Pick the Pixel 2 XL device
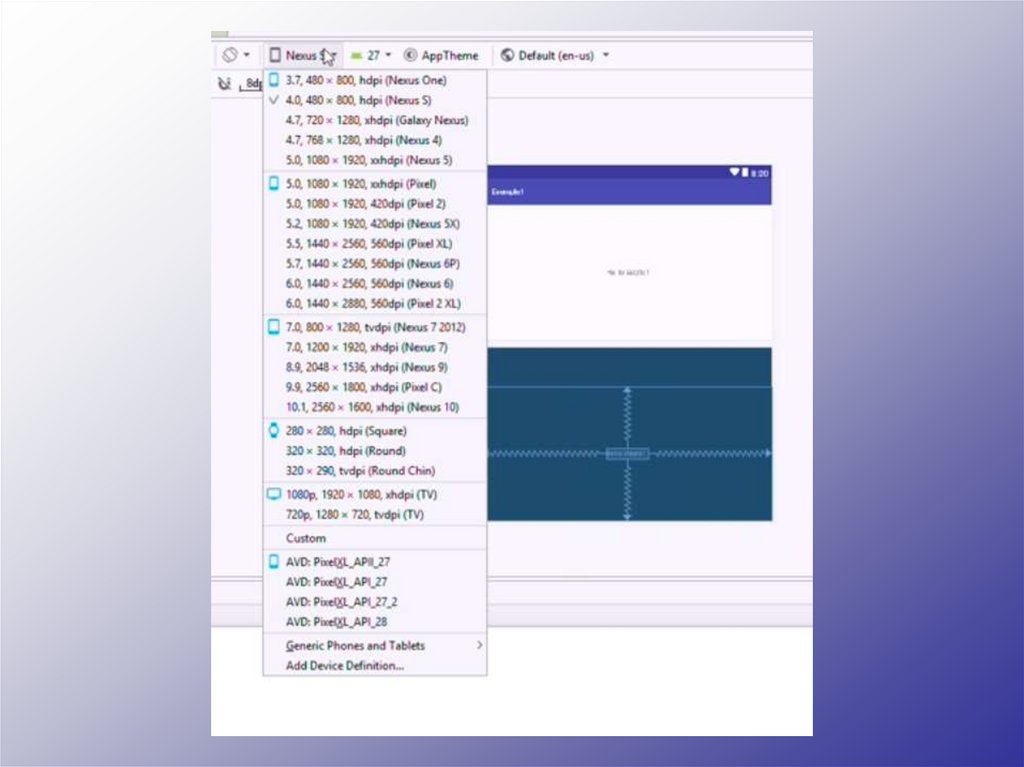 375,304
